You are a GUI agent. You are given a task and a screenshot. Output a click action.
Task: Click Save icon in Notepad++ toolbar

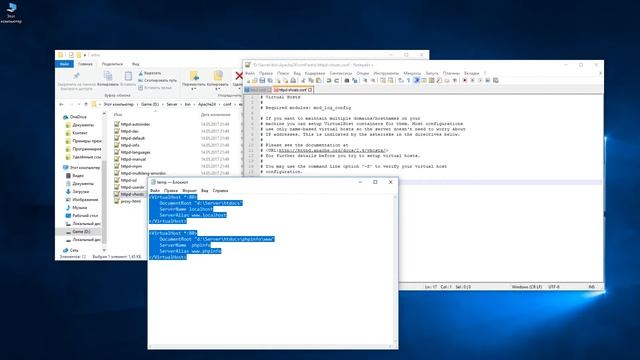262,80
